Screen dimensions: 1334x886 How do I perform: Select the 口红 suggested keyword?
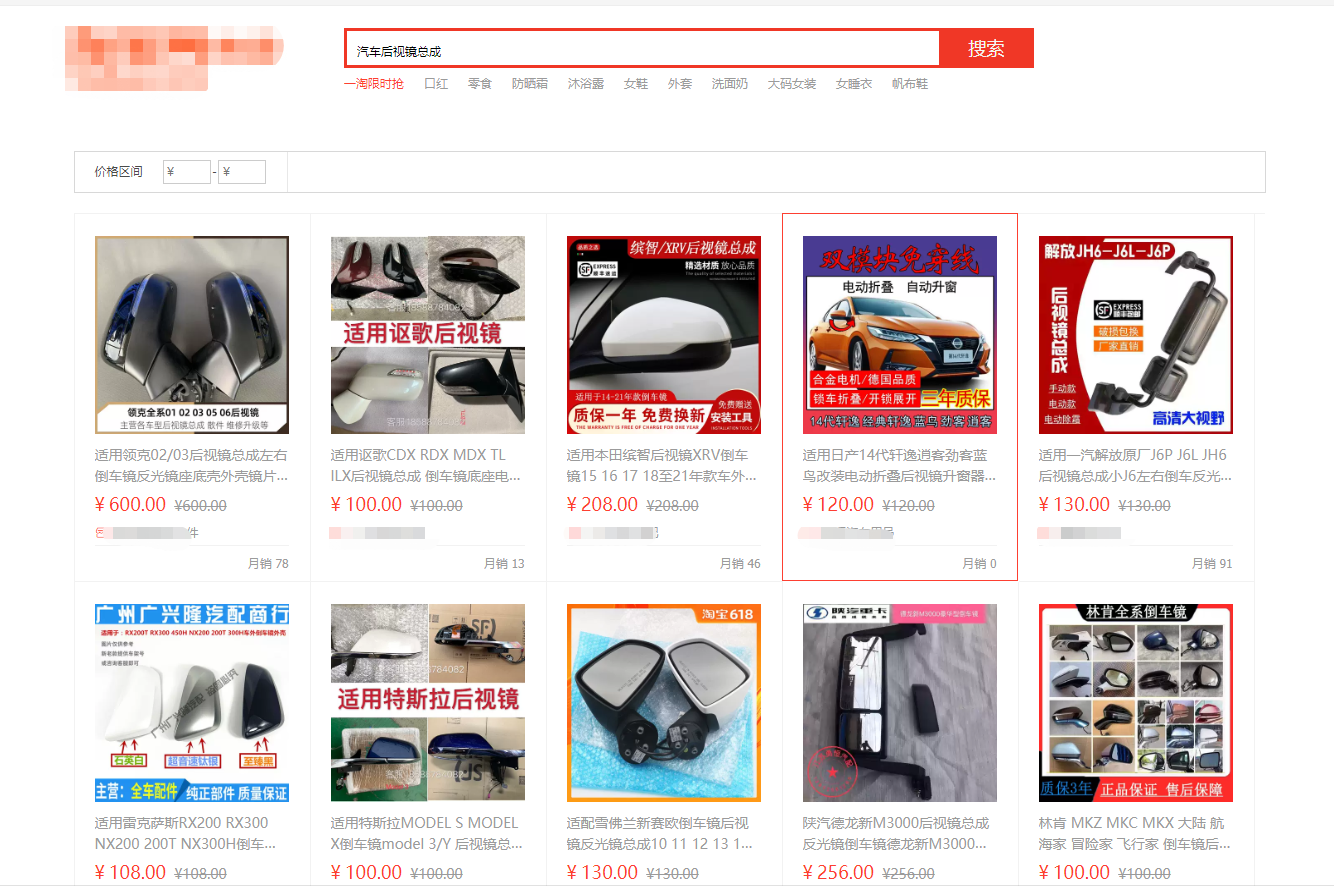tap(436, 84)
